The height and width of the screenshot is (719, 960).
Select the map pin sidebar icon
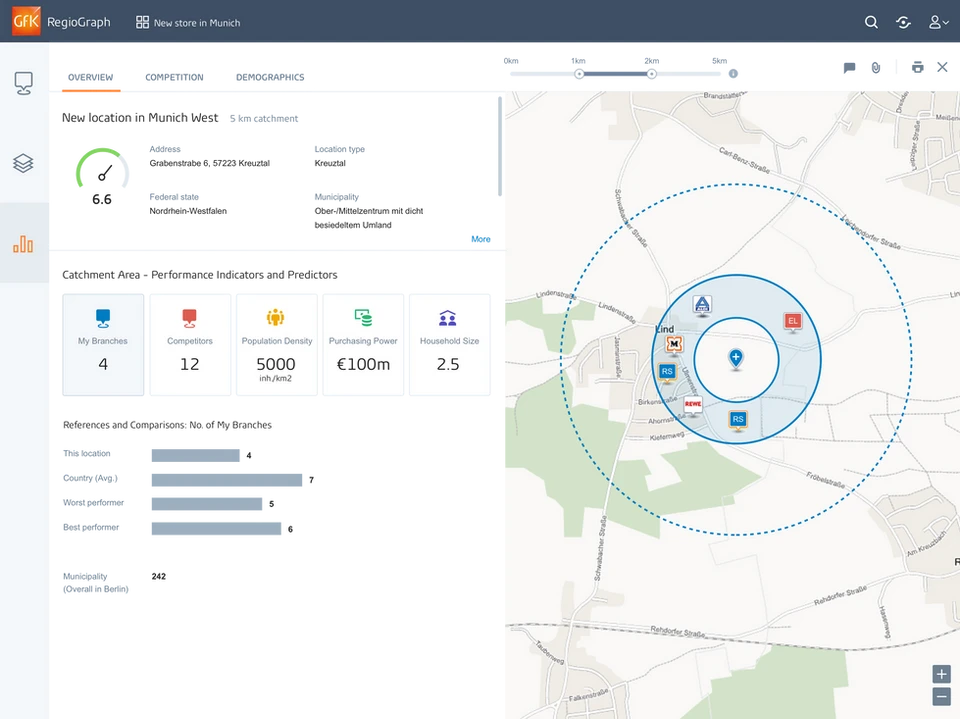(x=23, y=83)
